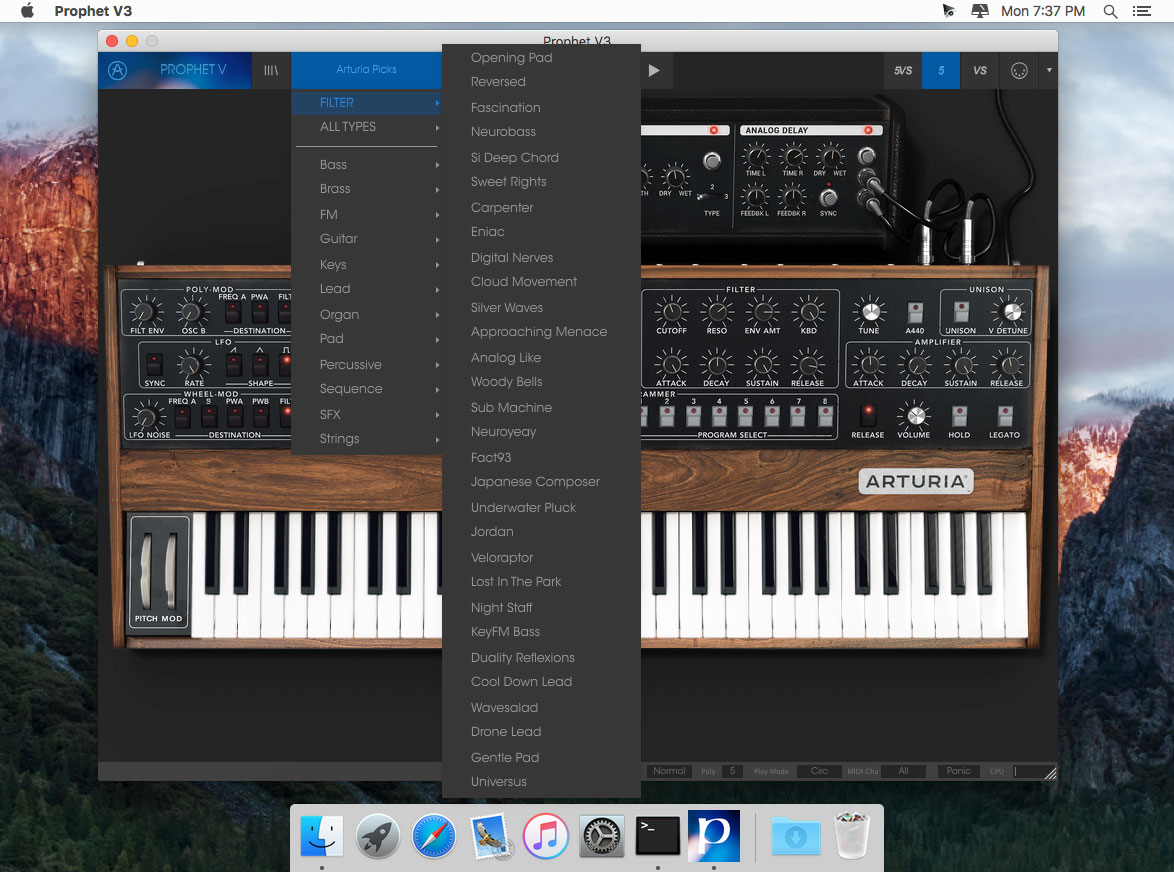
Task: Launch Terminal from the Dock
Action: pos(657,835)
